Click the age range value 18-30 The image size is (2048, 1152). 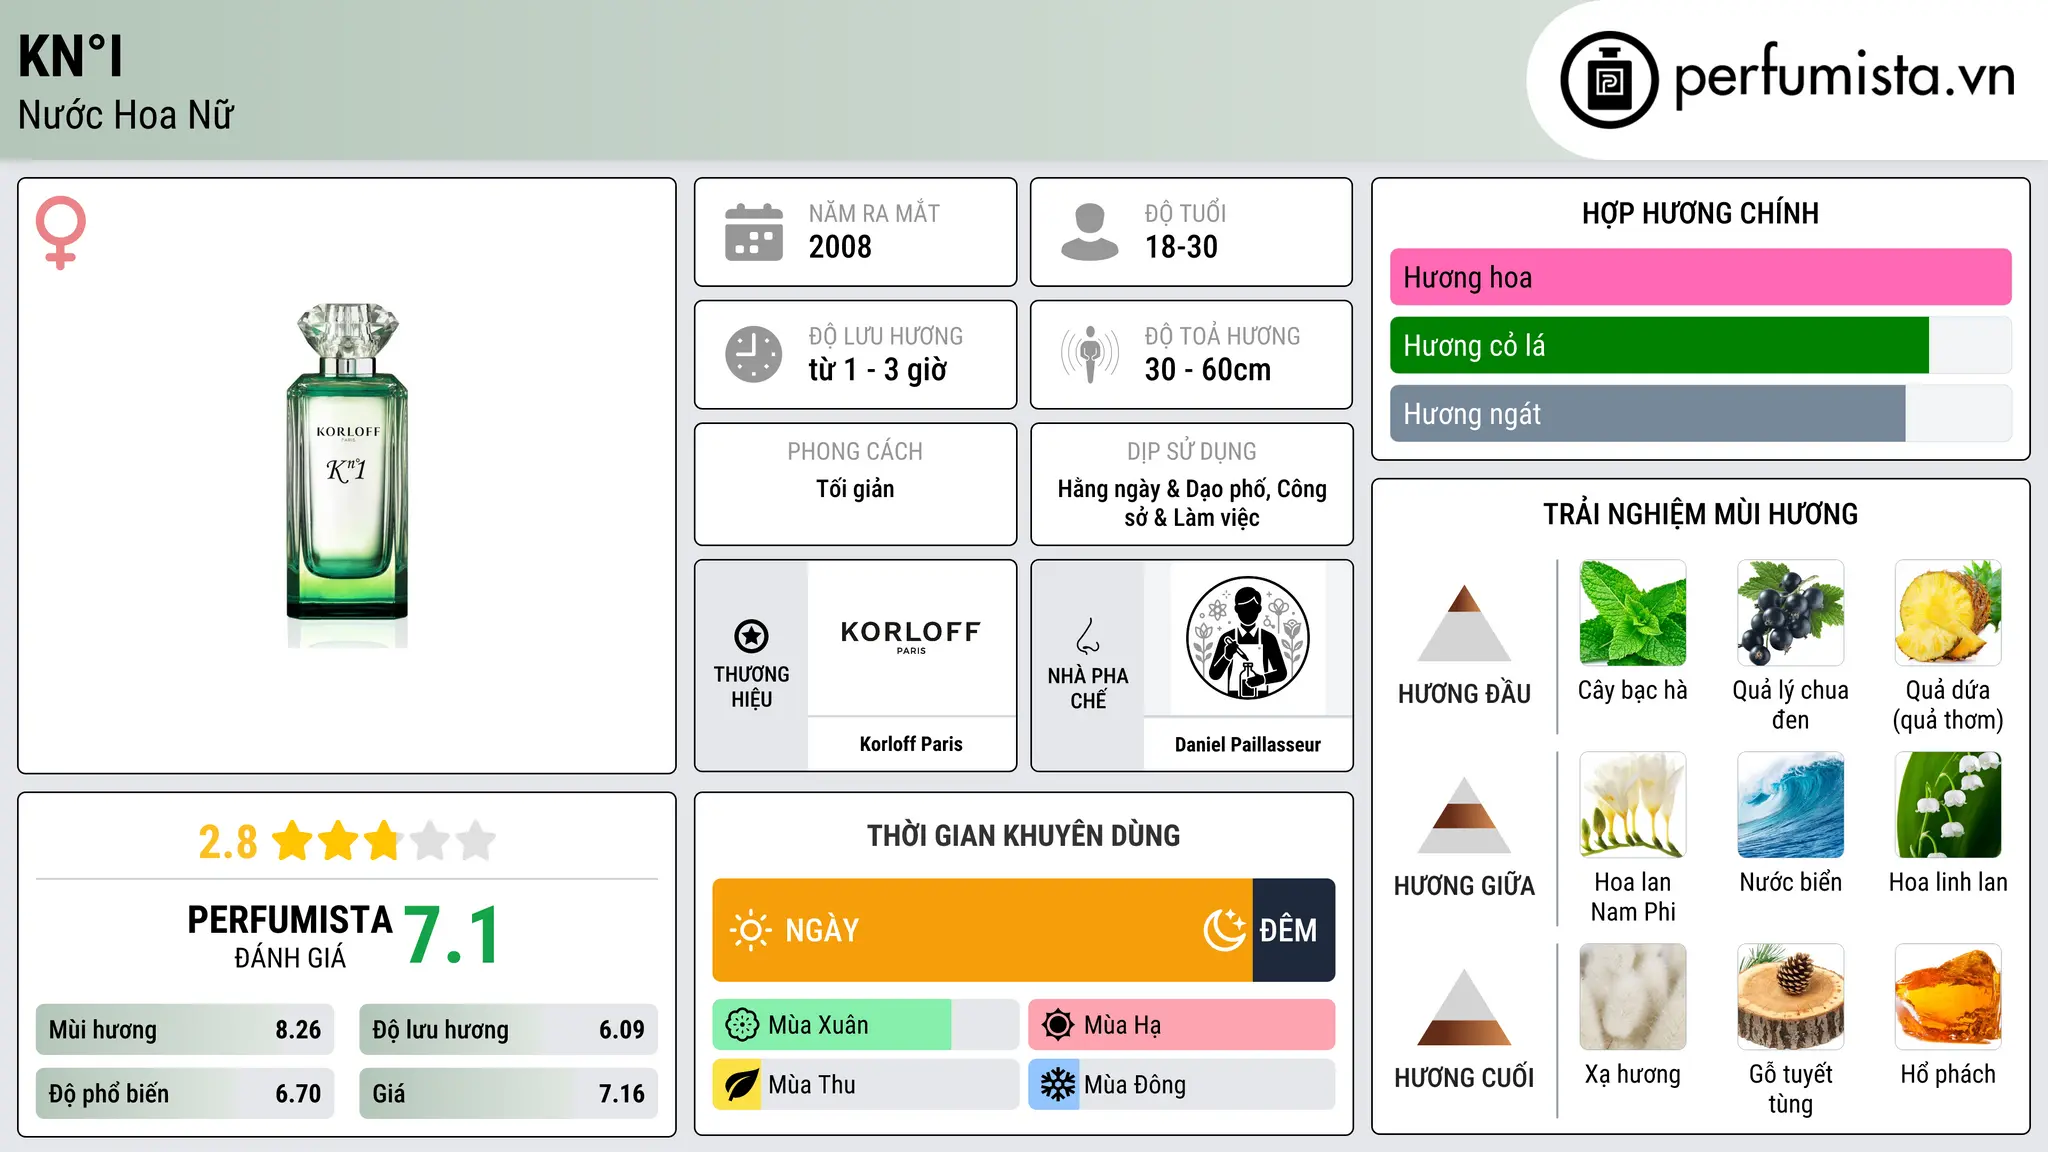tap(1181, 247)
